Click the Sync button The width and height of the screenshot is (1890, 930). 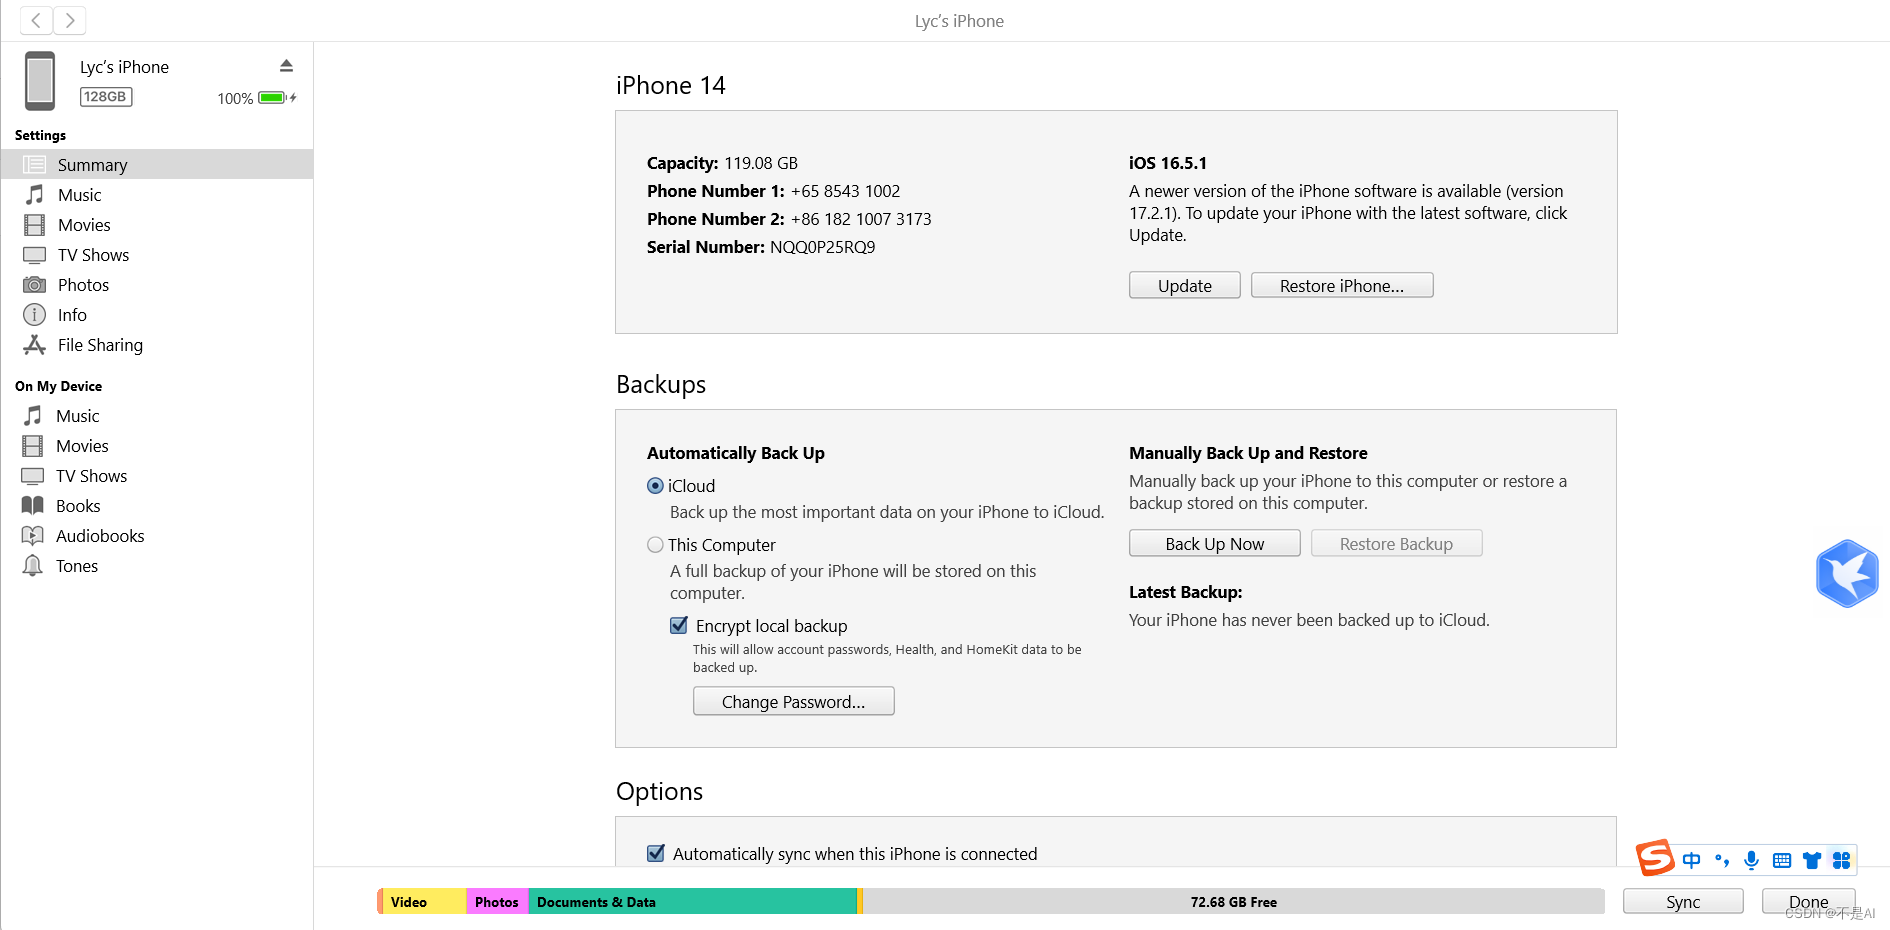click(1683, 901)
